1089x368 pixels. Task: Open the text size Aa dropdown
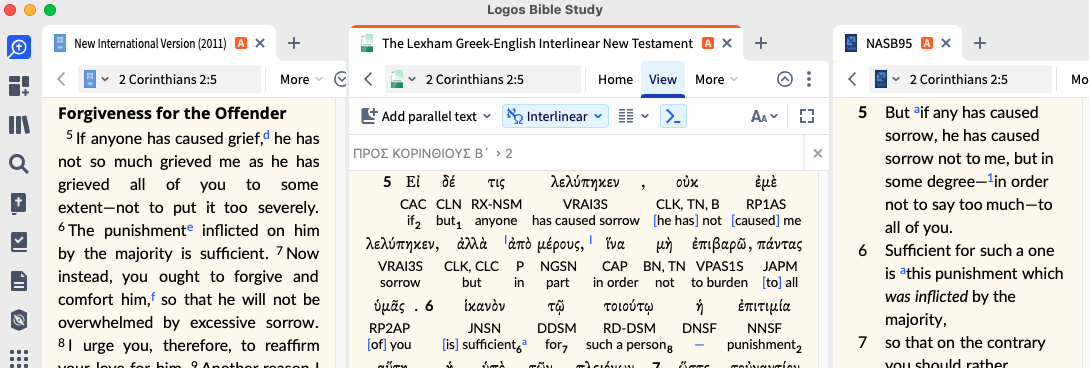tap(764, 117)
